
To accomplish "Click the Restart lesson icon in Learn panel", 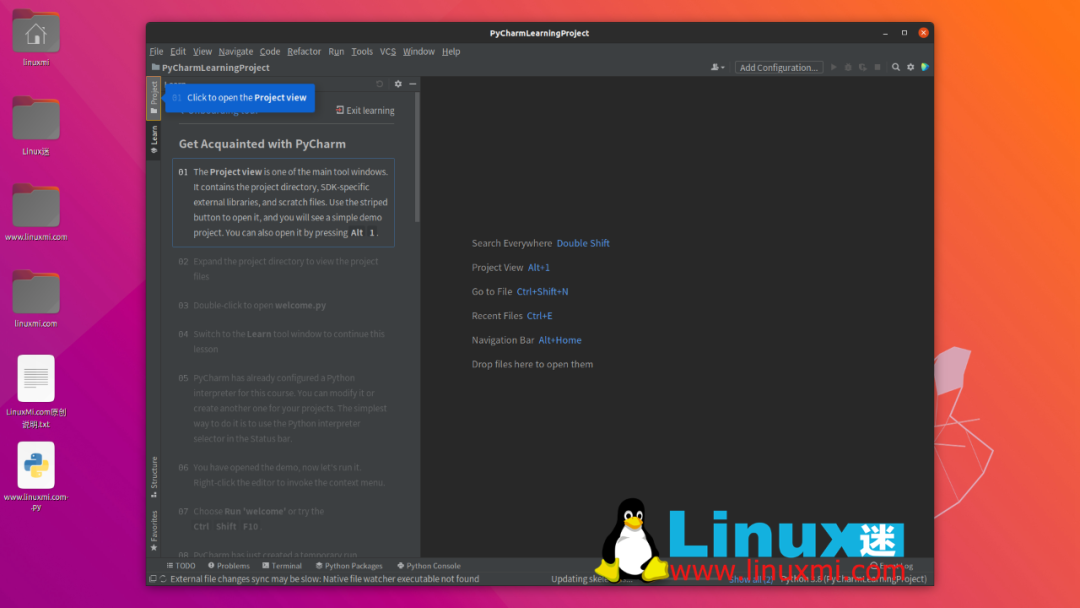I will [380, 84].
